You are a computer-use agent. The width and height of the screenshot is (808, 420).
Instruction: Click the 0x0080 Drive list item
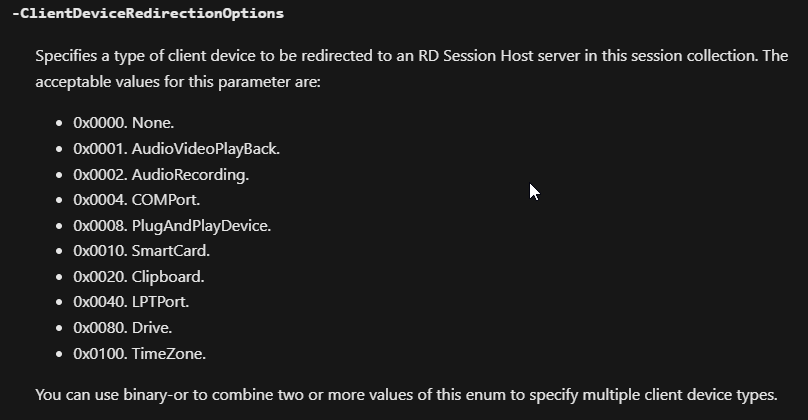123,328
